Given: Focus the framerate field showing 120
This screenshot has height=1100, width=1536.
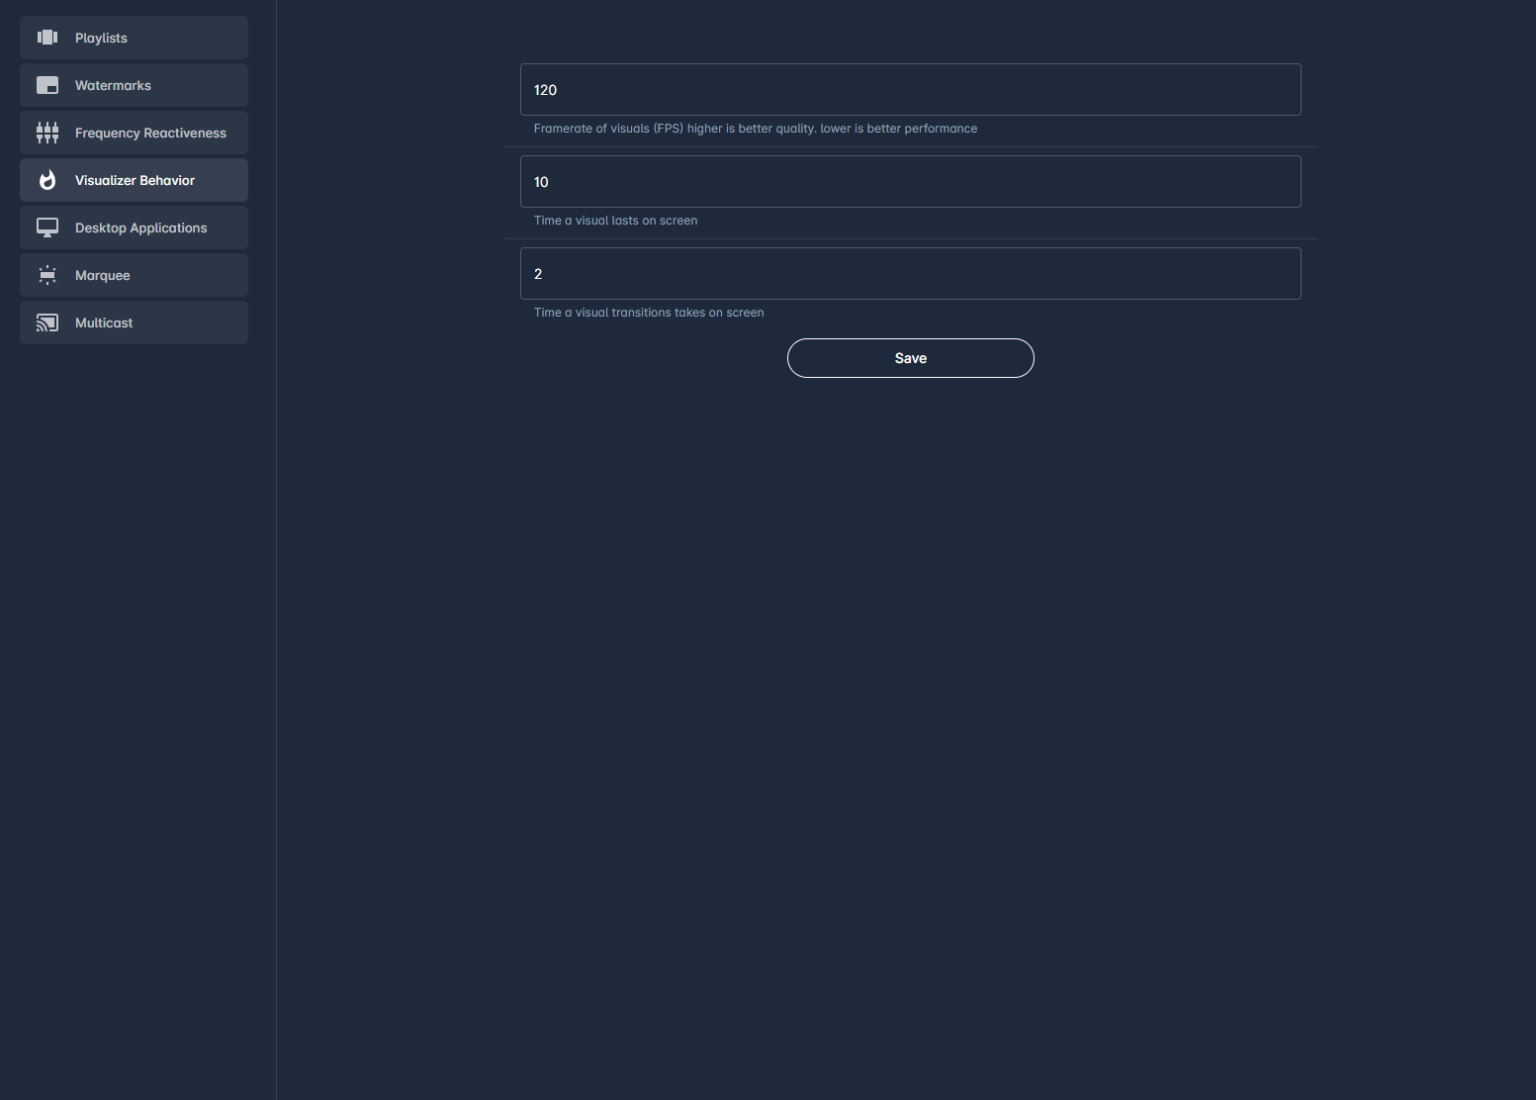Looking at the screenshot, I should pyautogui.click(x=910, y=90).
